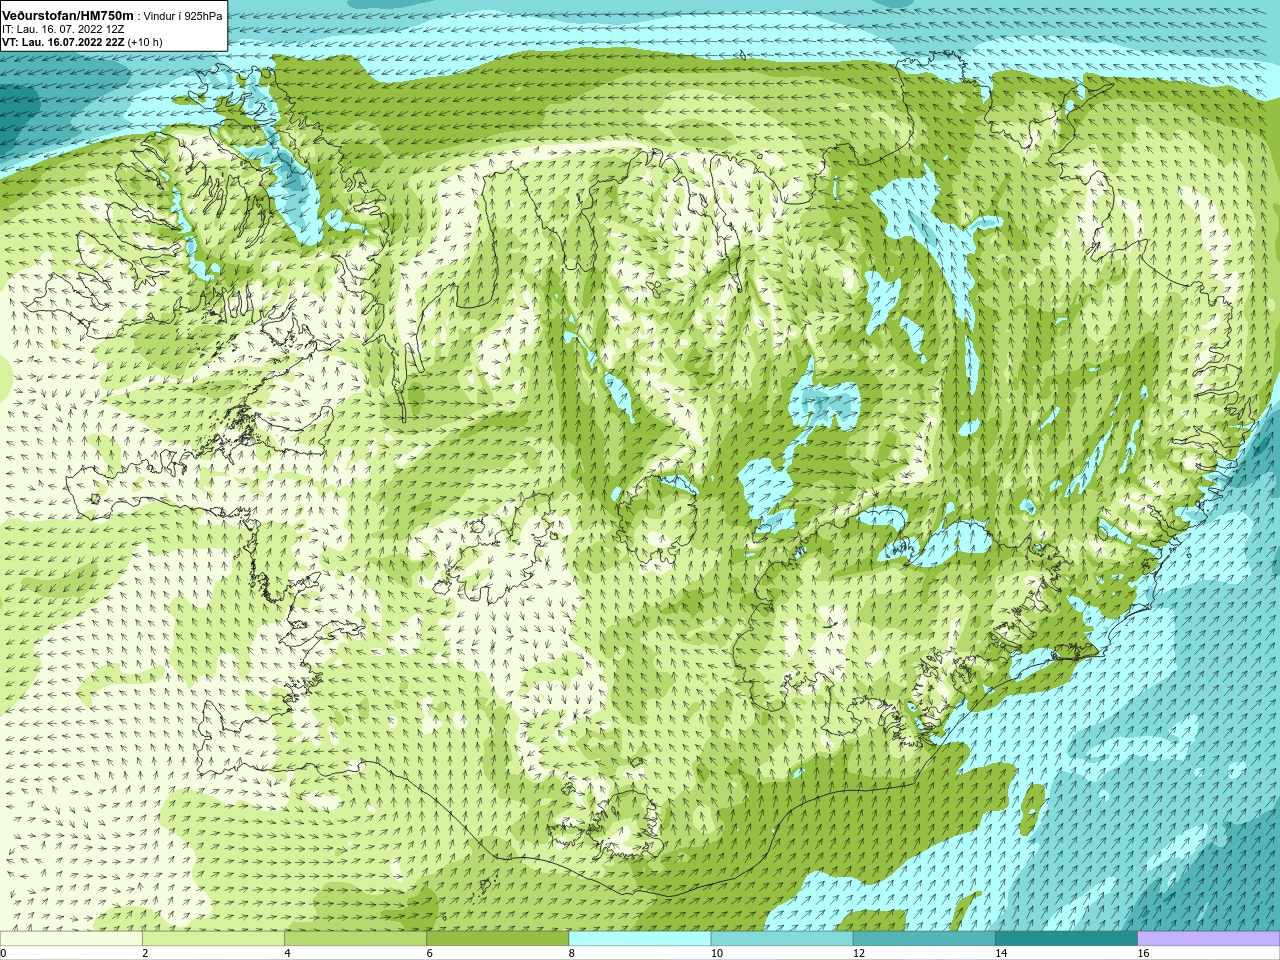Click the turquoise 10–12 legend swatch
The width and height of the screenshot is (1280, 960).
[782, 939]
